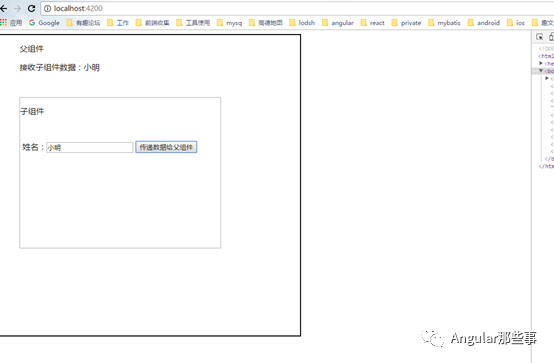Open the 应用 apps shortcut
The height and width of the screenshot is (363, 554).
[x=11, y=23]
